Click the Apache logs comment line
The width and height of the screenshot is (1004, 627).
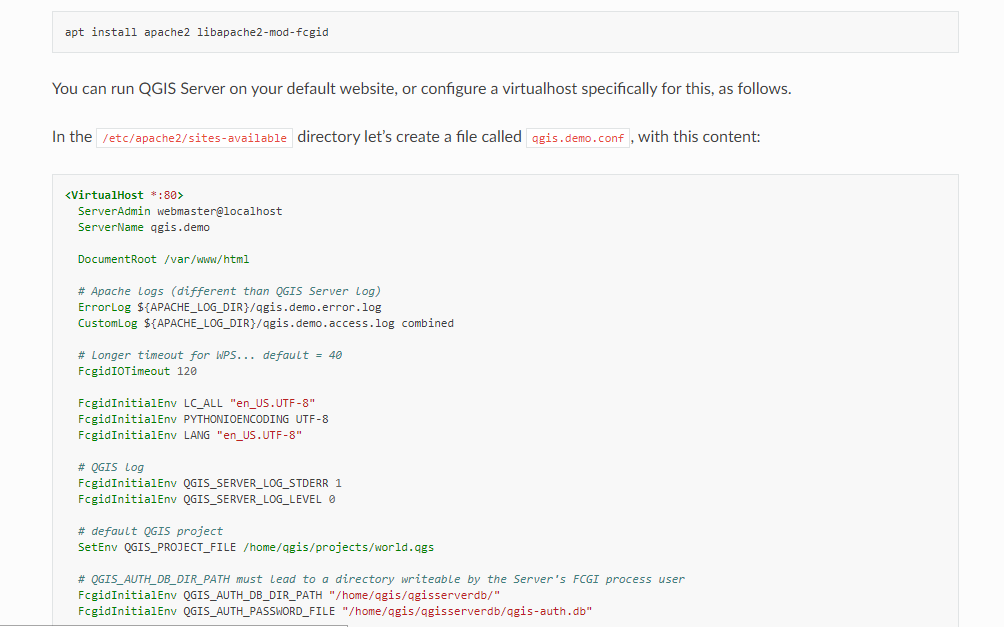(229, 291)
